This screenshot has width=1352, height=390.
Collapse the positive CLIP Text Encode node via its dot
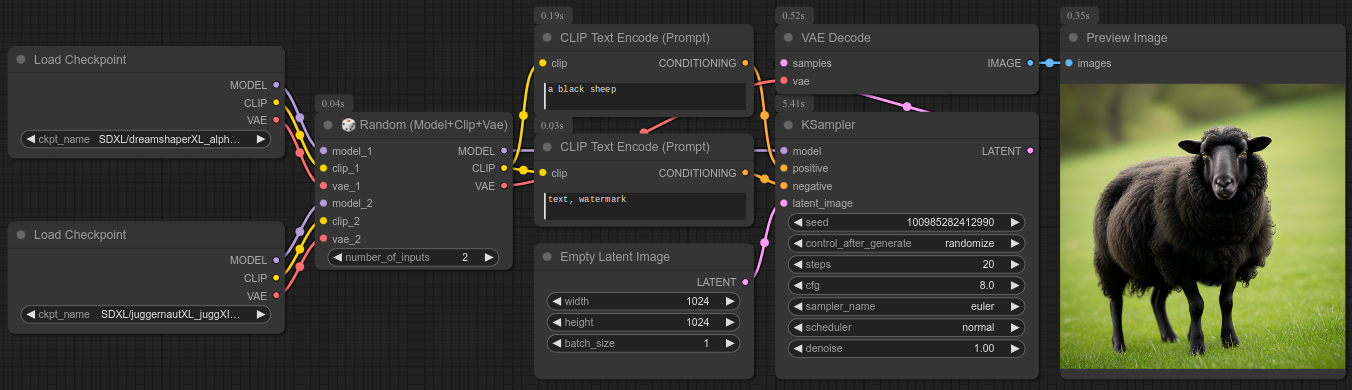(547, 38)
